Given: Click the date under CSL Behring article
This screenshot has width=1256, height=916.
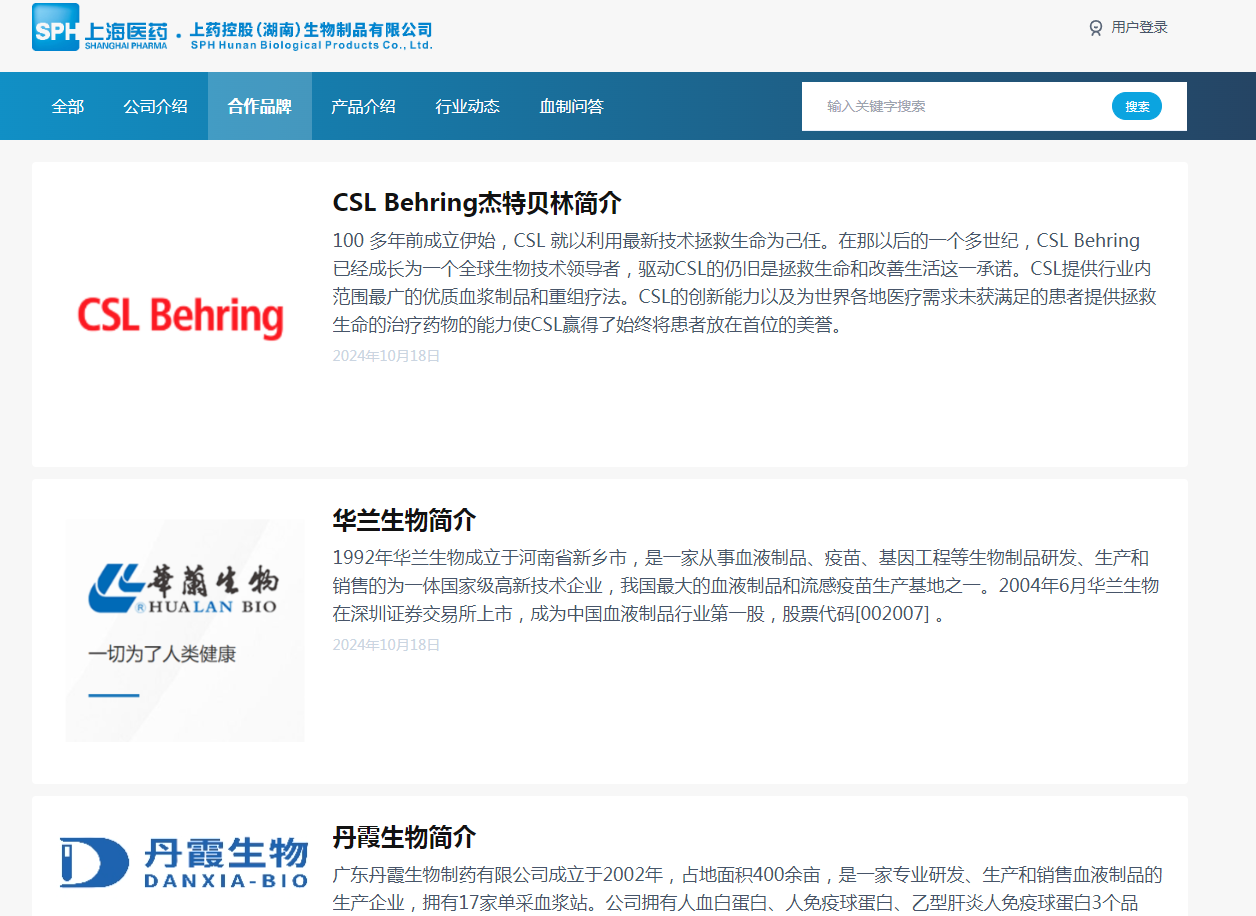Looking at the screenshot, I should coord(386,356).
